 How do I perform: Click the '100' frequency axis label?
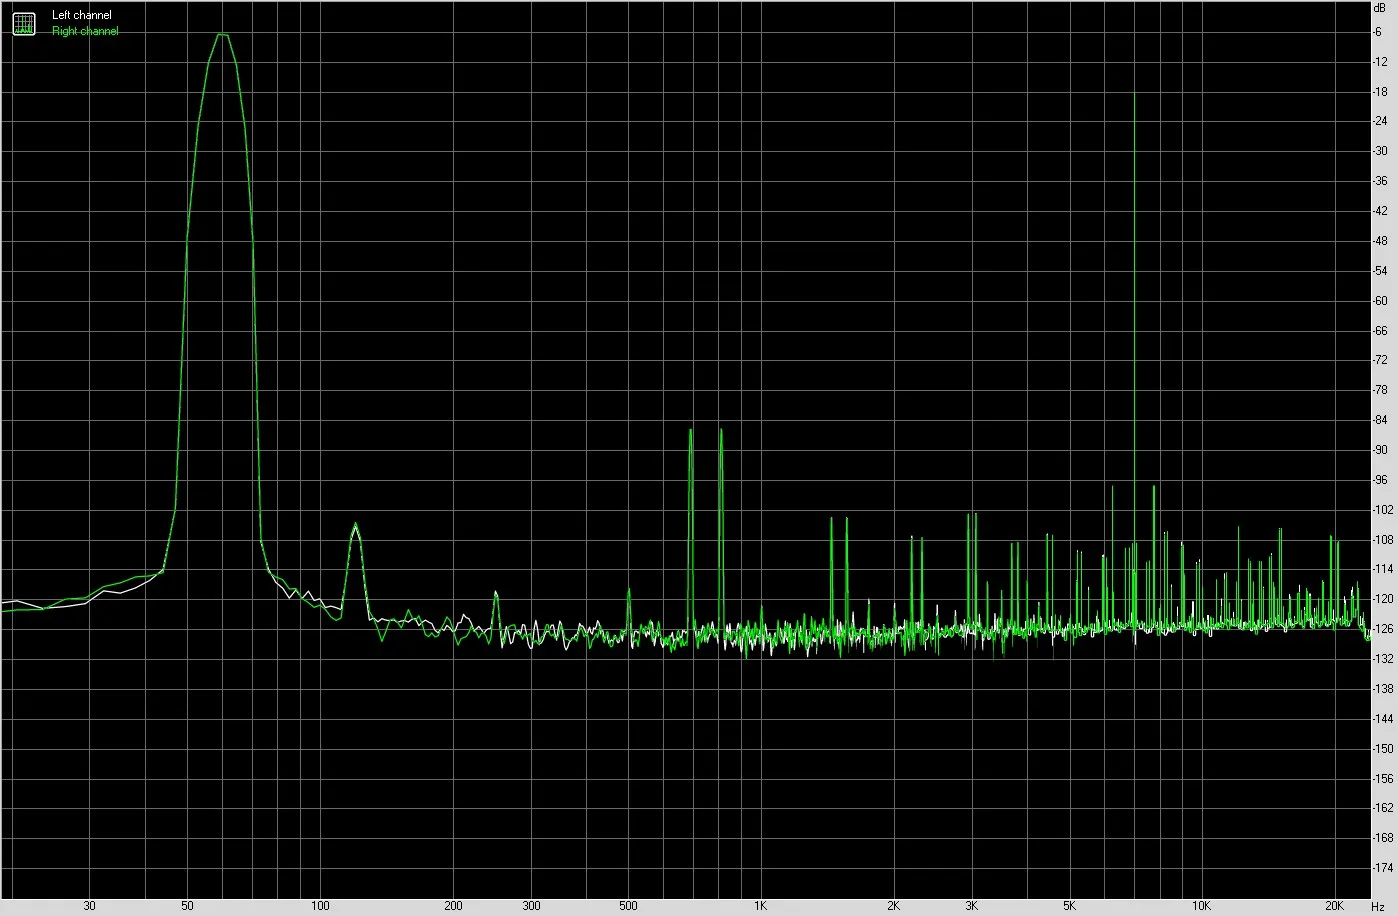coord(320,906)
